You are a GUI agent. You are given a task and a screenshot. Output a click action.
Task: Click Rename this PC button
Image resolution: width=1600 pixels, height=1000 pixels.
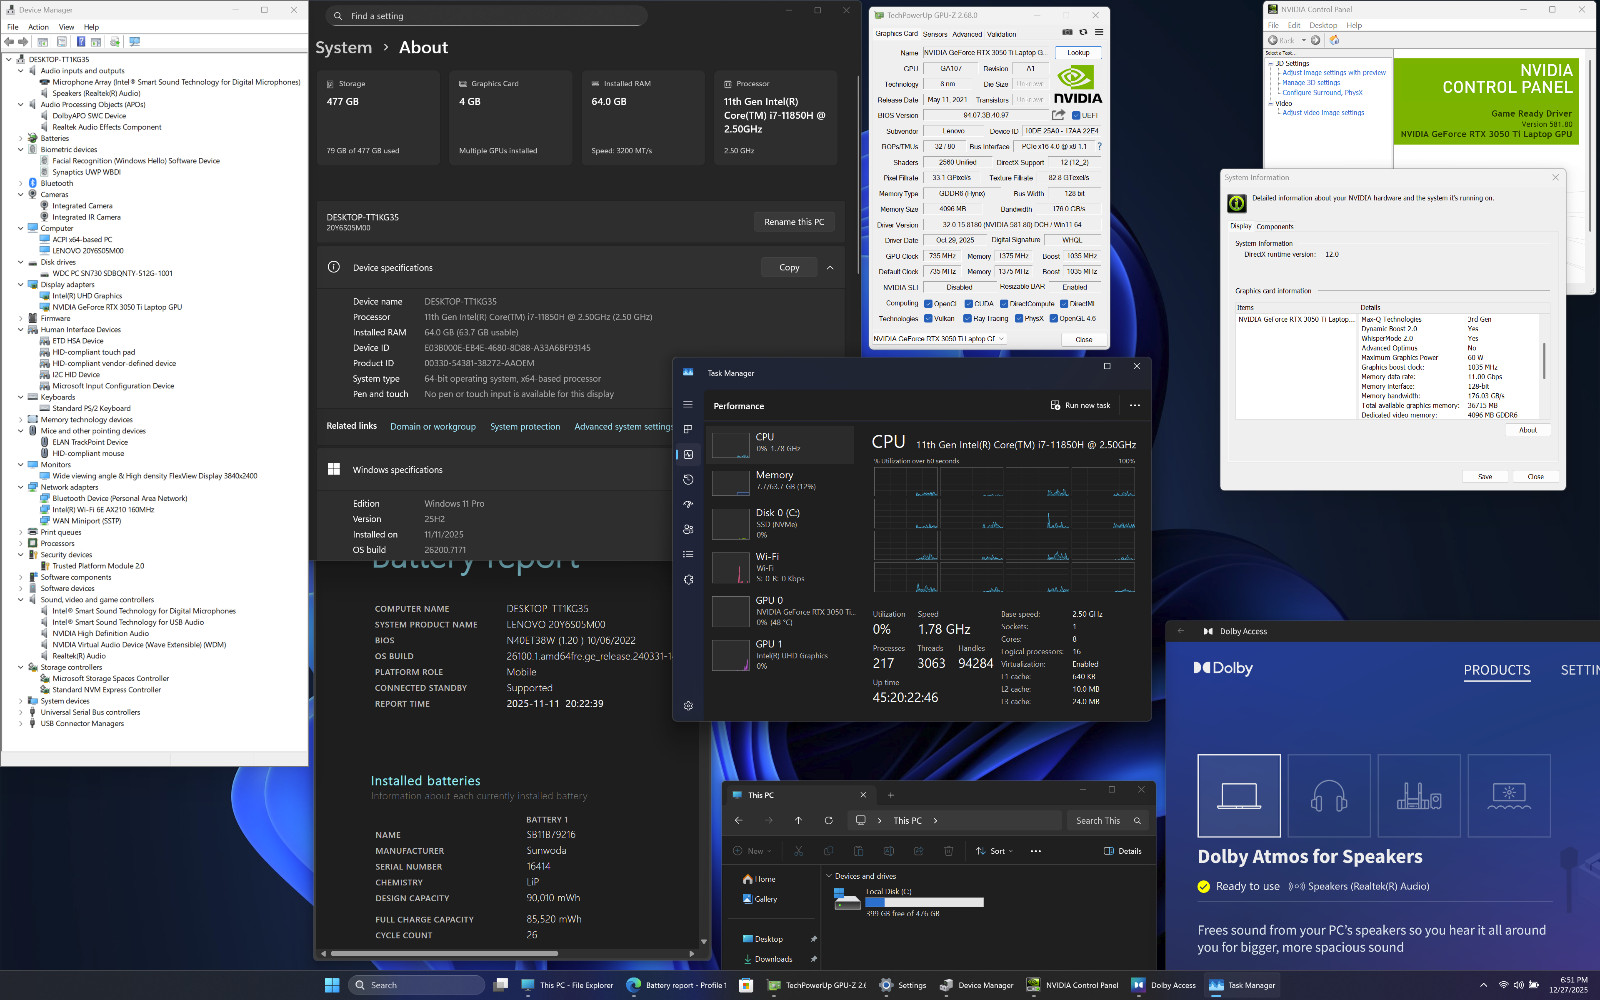[x=794, y=222]
